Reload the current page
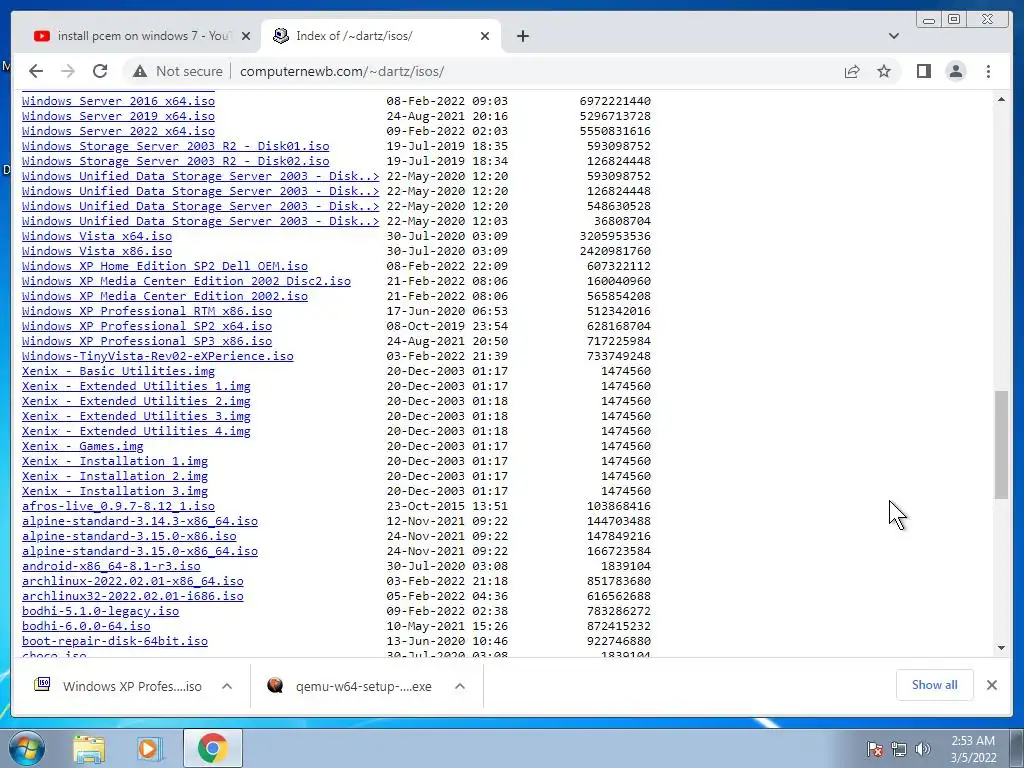The image size is (1024, 768). pyautogui.click(x=100, y=71)
